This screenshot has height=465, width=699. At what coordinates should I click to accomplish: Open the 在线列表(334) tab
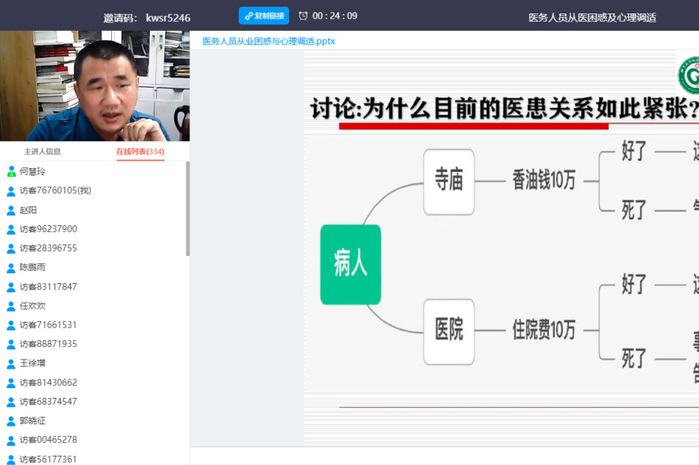pos(140,152)
